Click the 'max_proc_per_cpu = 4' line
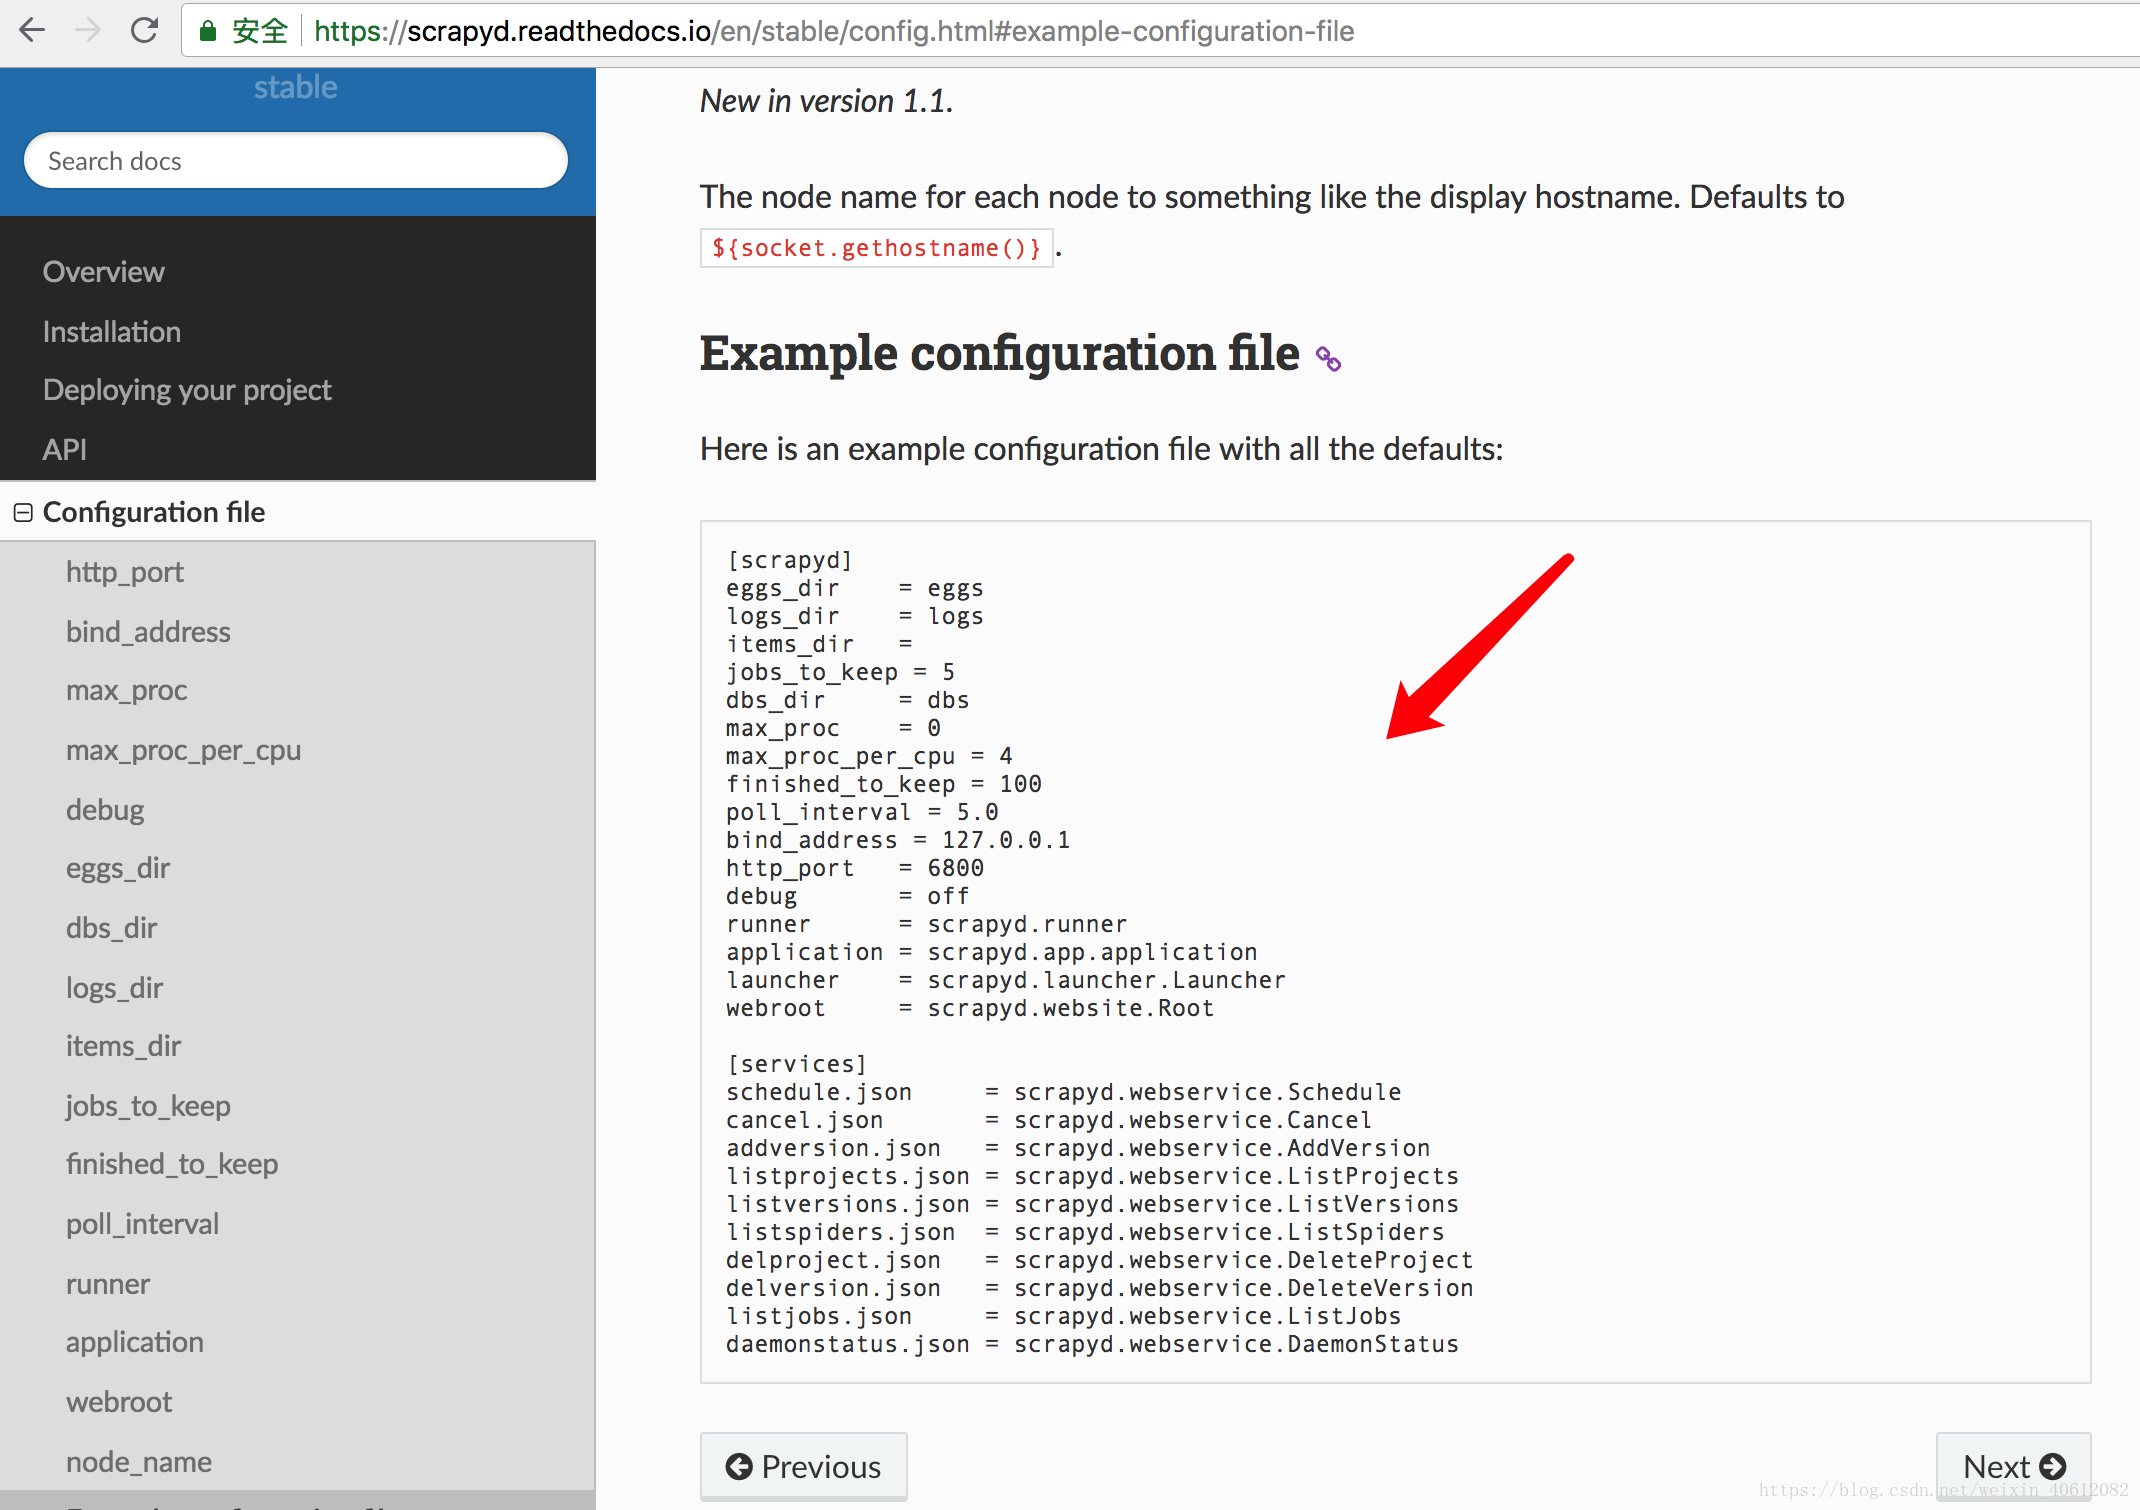Image resolution: width=2140 pixels, height=1510 pixels. tap(870, 756)
